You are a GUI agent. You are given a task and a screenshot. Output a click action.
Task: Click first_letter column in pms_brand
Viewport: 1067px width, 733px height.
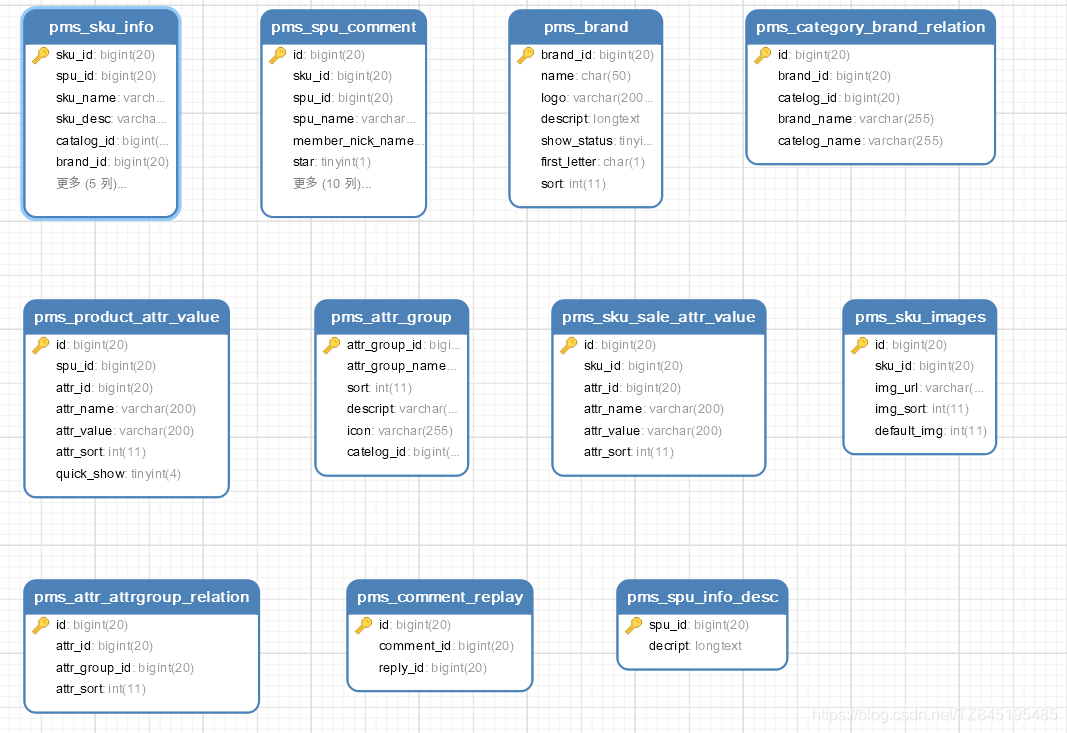[x=593, y=162]
